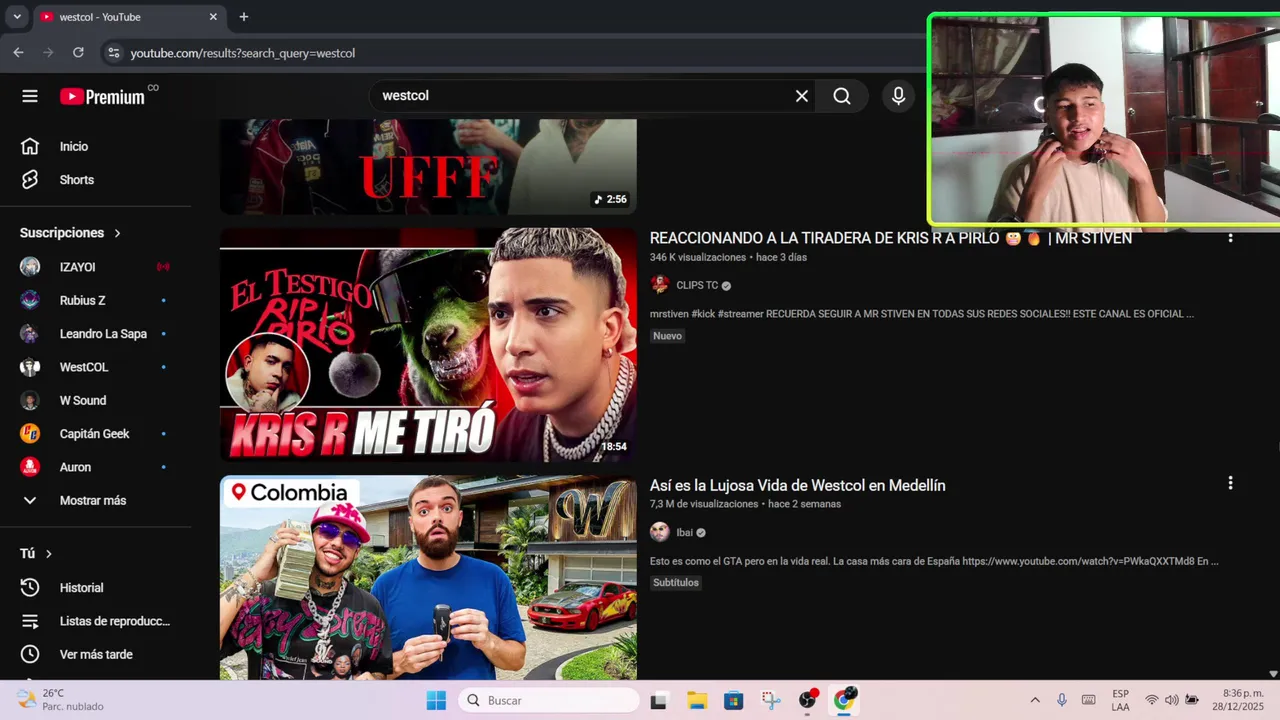Open Microsoft Store from taskbar
This screenshot has width=1280, height=720.
click(x=734, y=700)
